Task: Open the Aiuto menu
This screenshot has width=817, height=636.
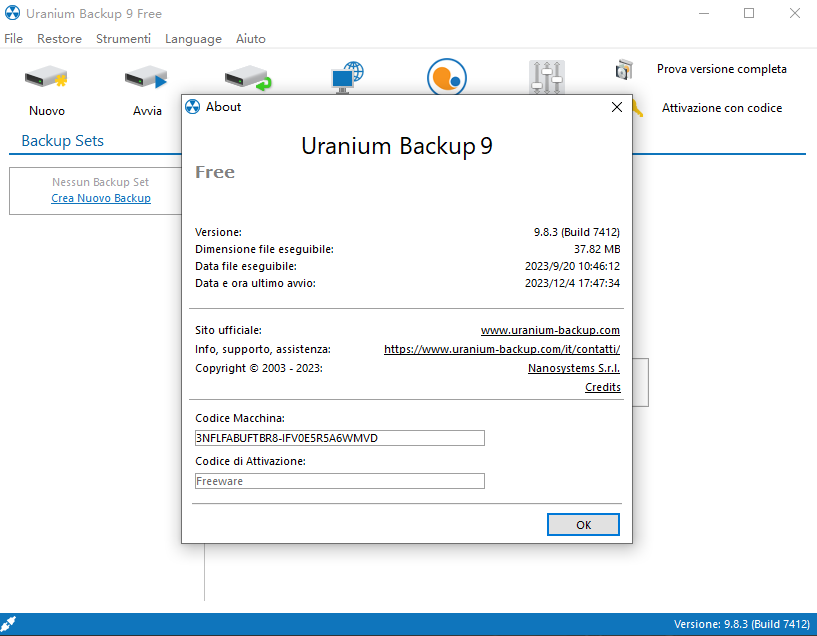Action: pyautogui.click(x=250, y=39)
